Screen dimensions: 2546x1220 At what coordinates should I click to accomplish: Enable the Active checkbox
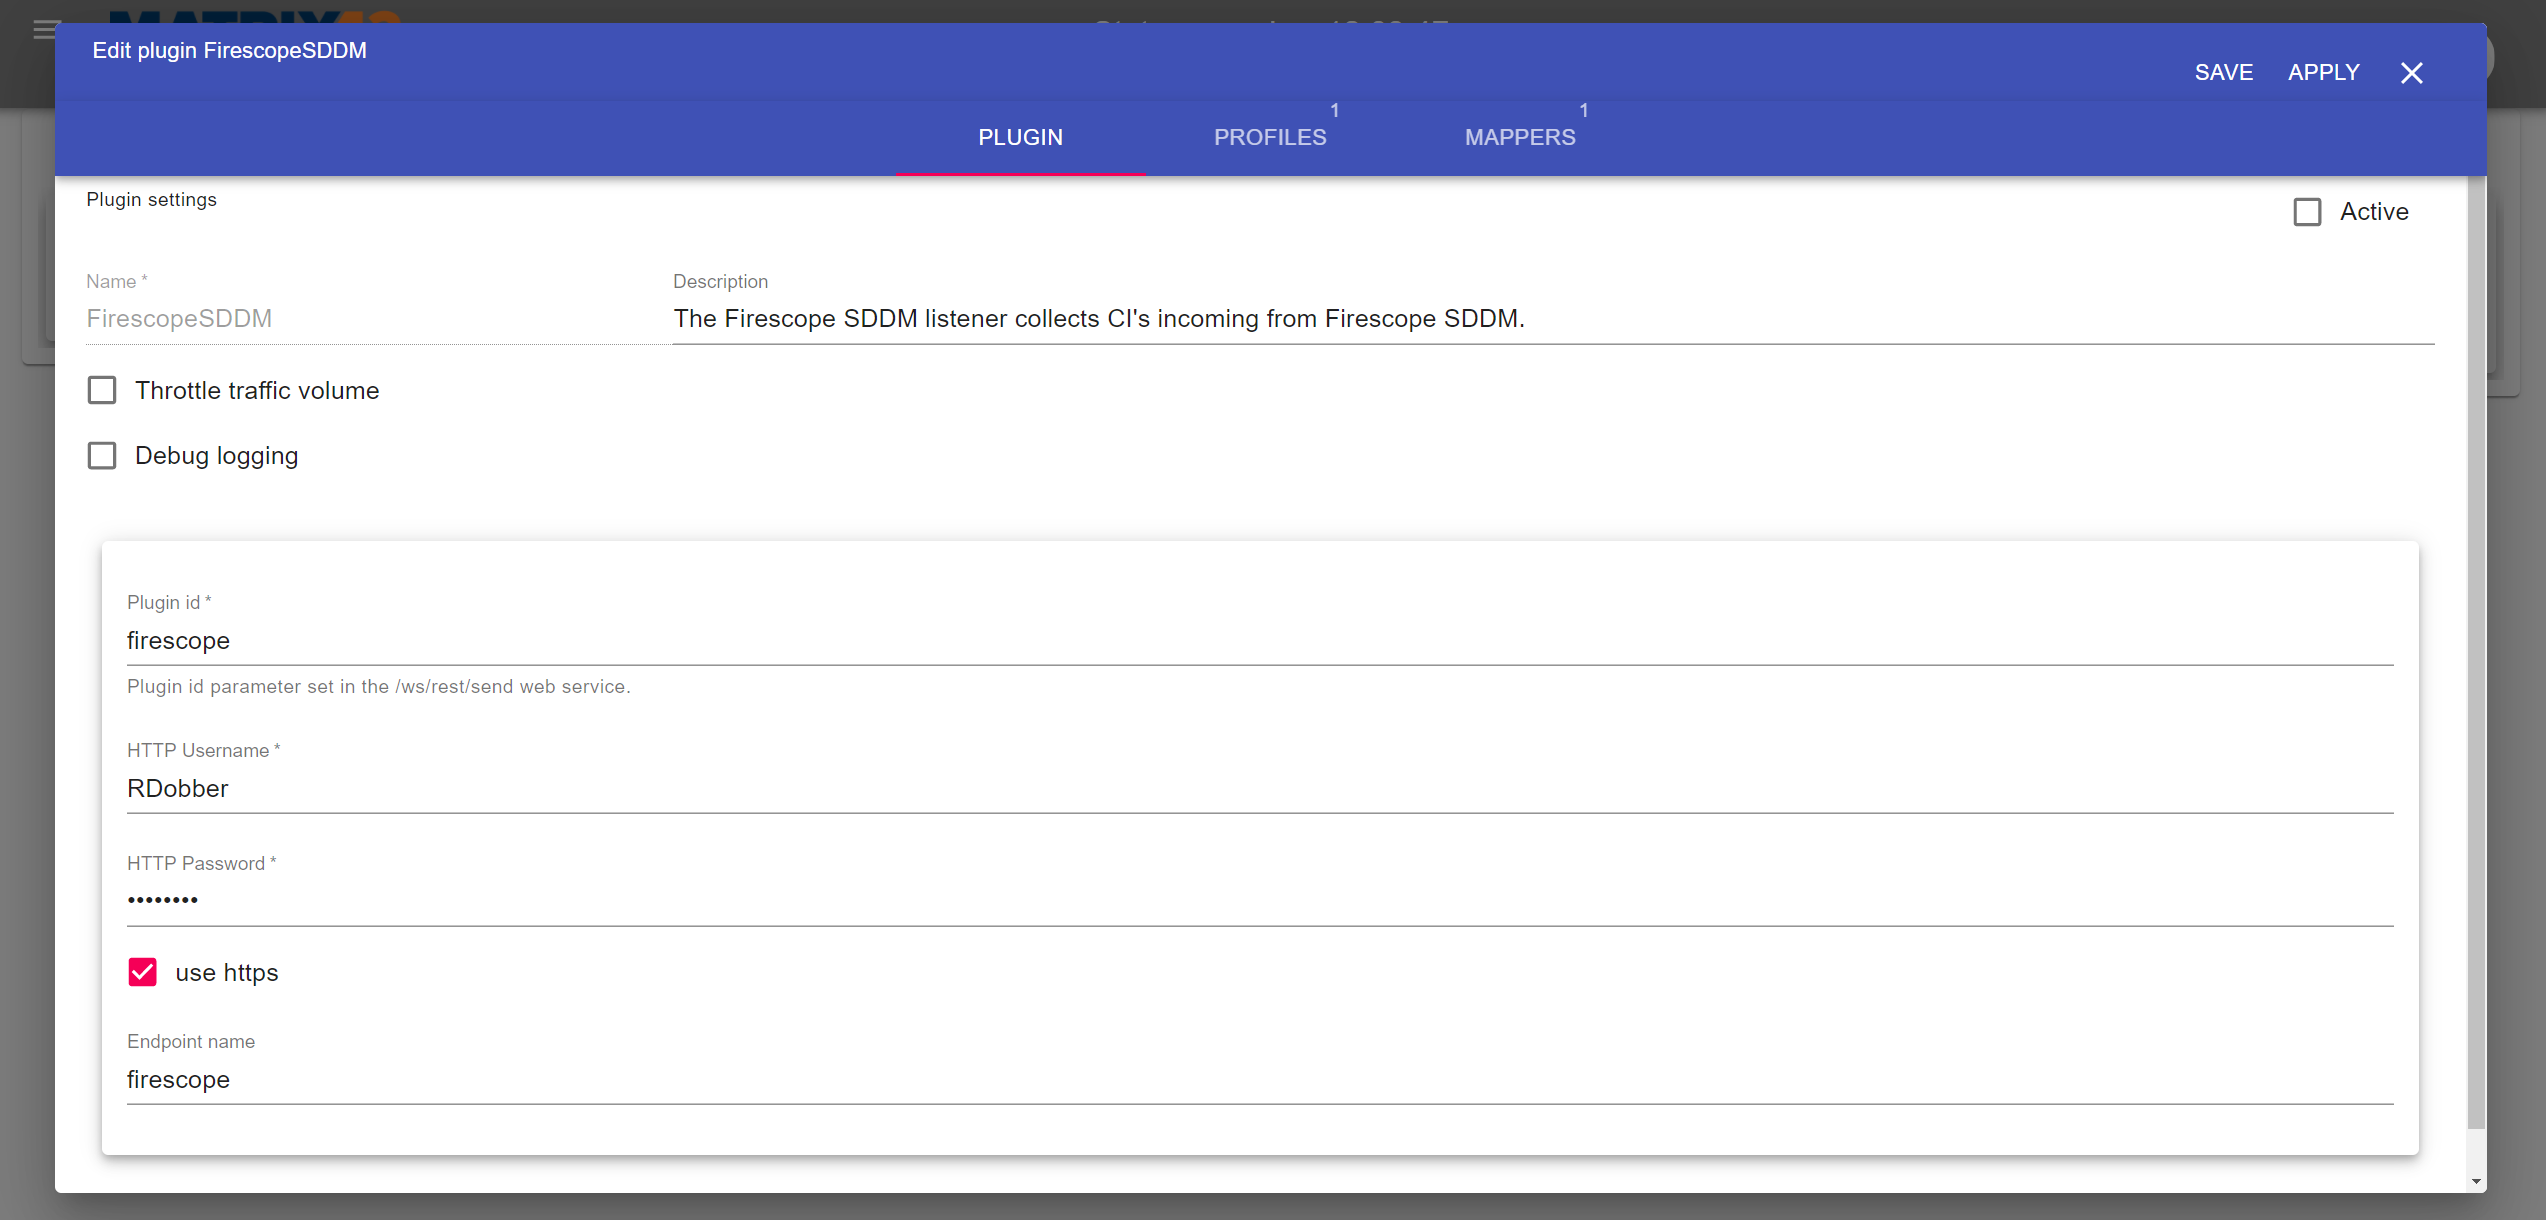point(2307,212)
